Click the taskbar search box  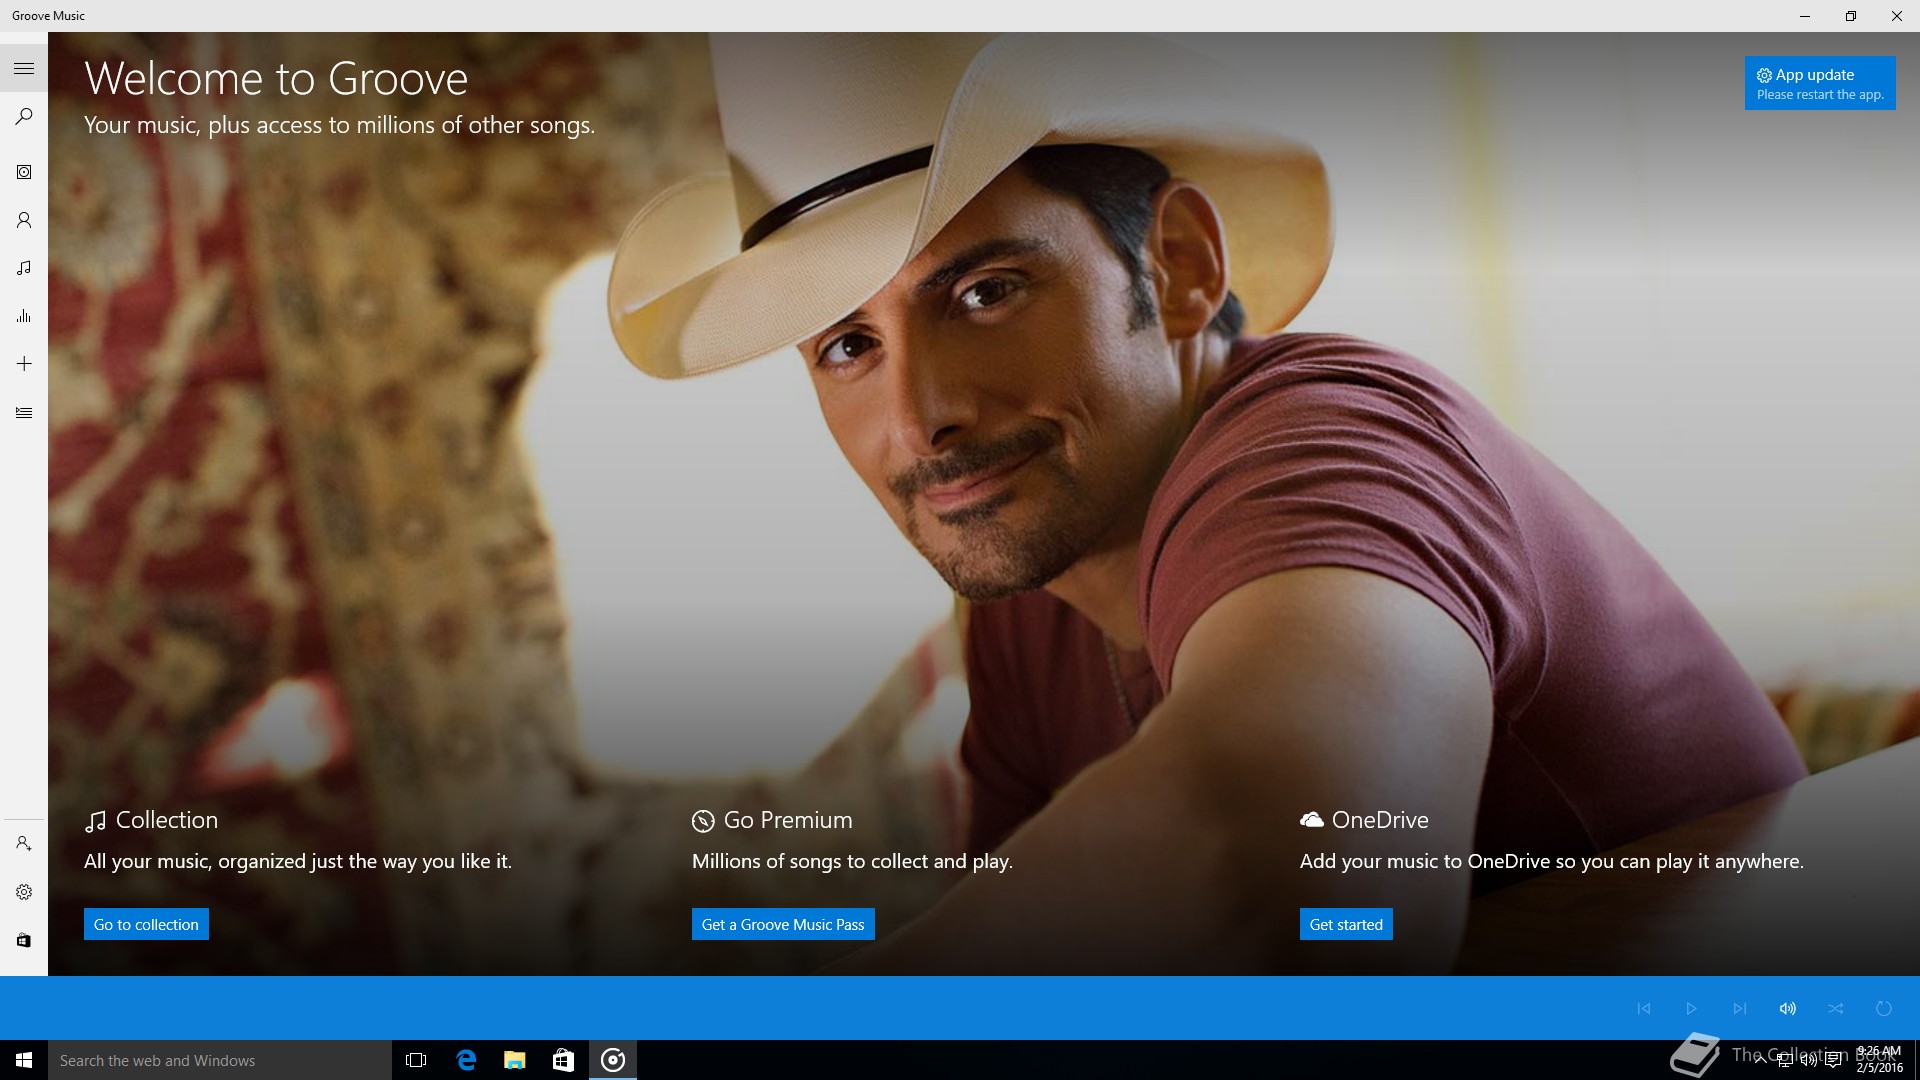click(x=220, y=1060)
